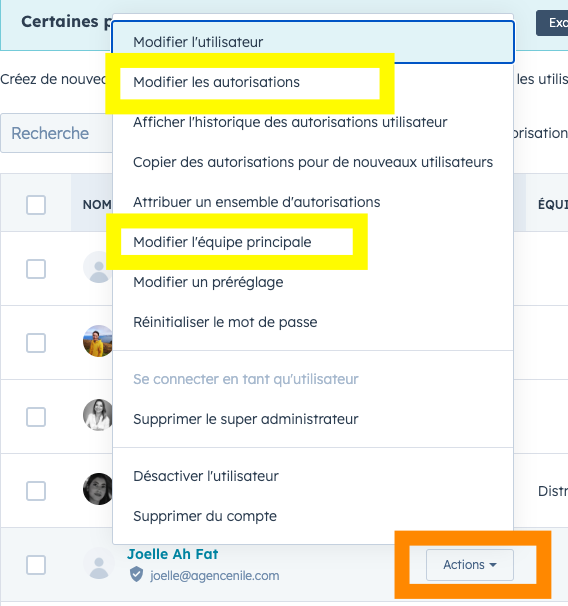Image resolution: width=568 pixels, height=606 pixels.
Task: Click the dark-haired woman profile avatar
Action: pyautogui.click(x=98, y=489)
